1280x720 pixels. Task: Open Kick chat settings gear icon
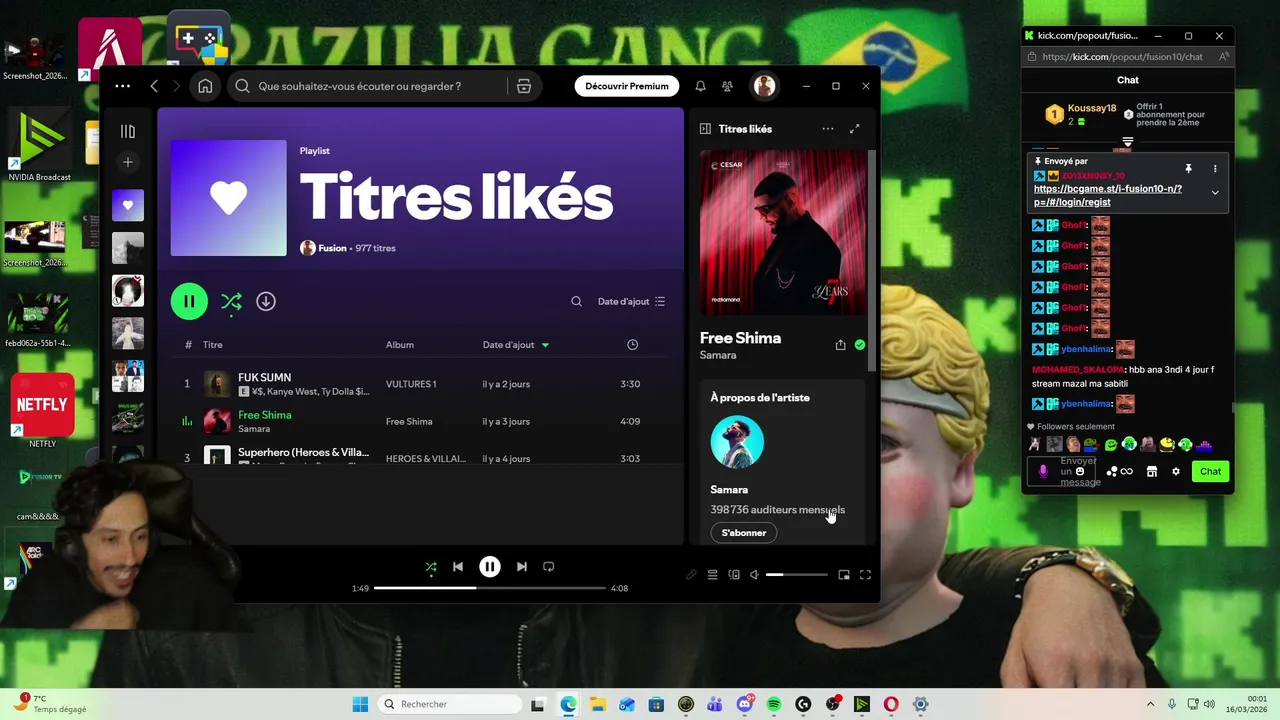1176,471
